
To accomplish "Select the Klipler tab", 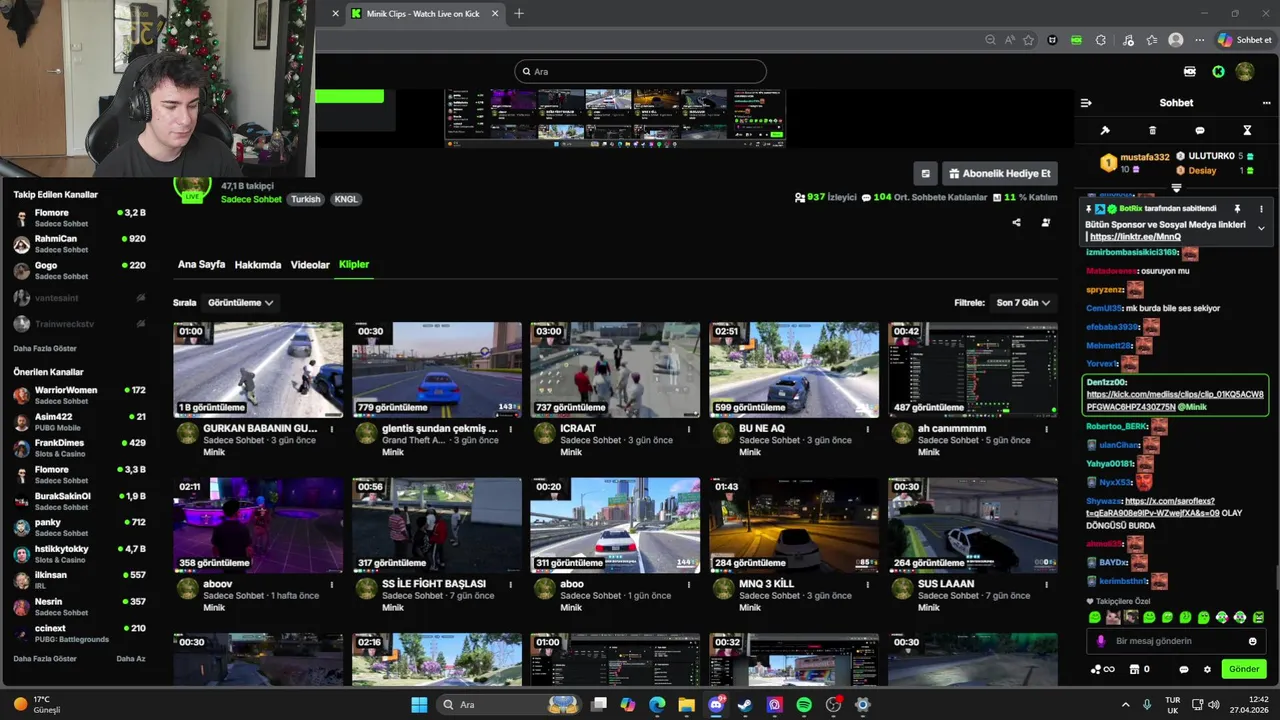I will pyautogui.click(x=354, y=265).
